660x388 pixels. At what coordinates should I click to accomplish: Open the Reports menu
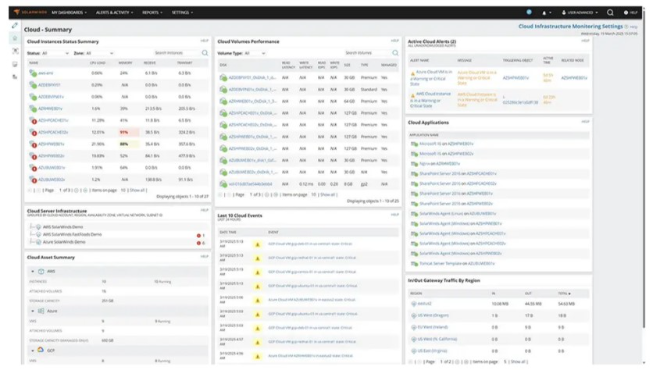[152, 13]
